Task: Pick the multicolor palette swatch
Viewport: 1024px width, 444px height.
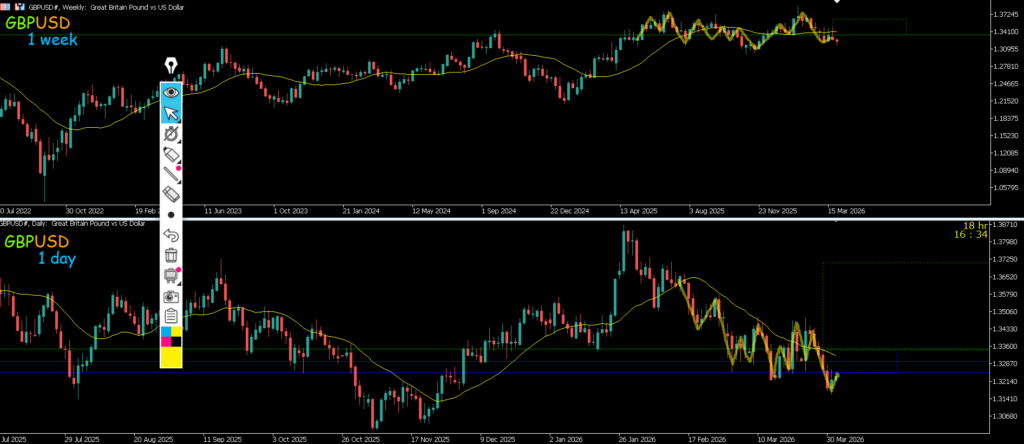Action: (171, 336)
